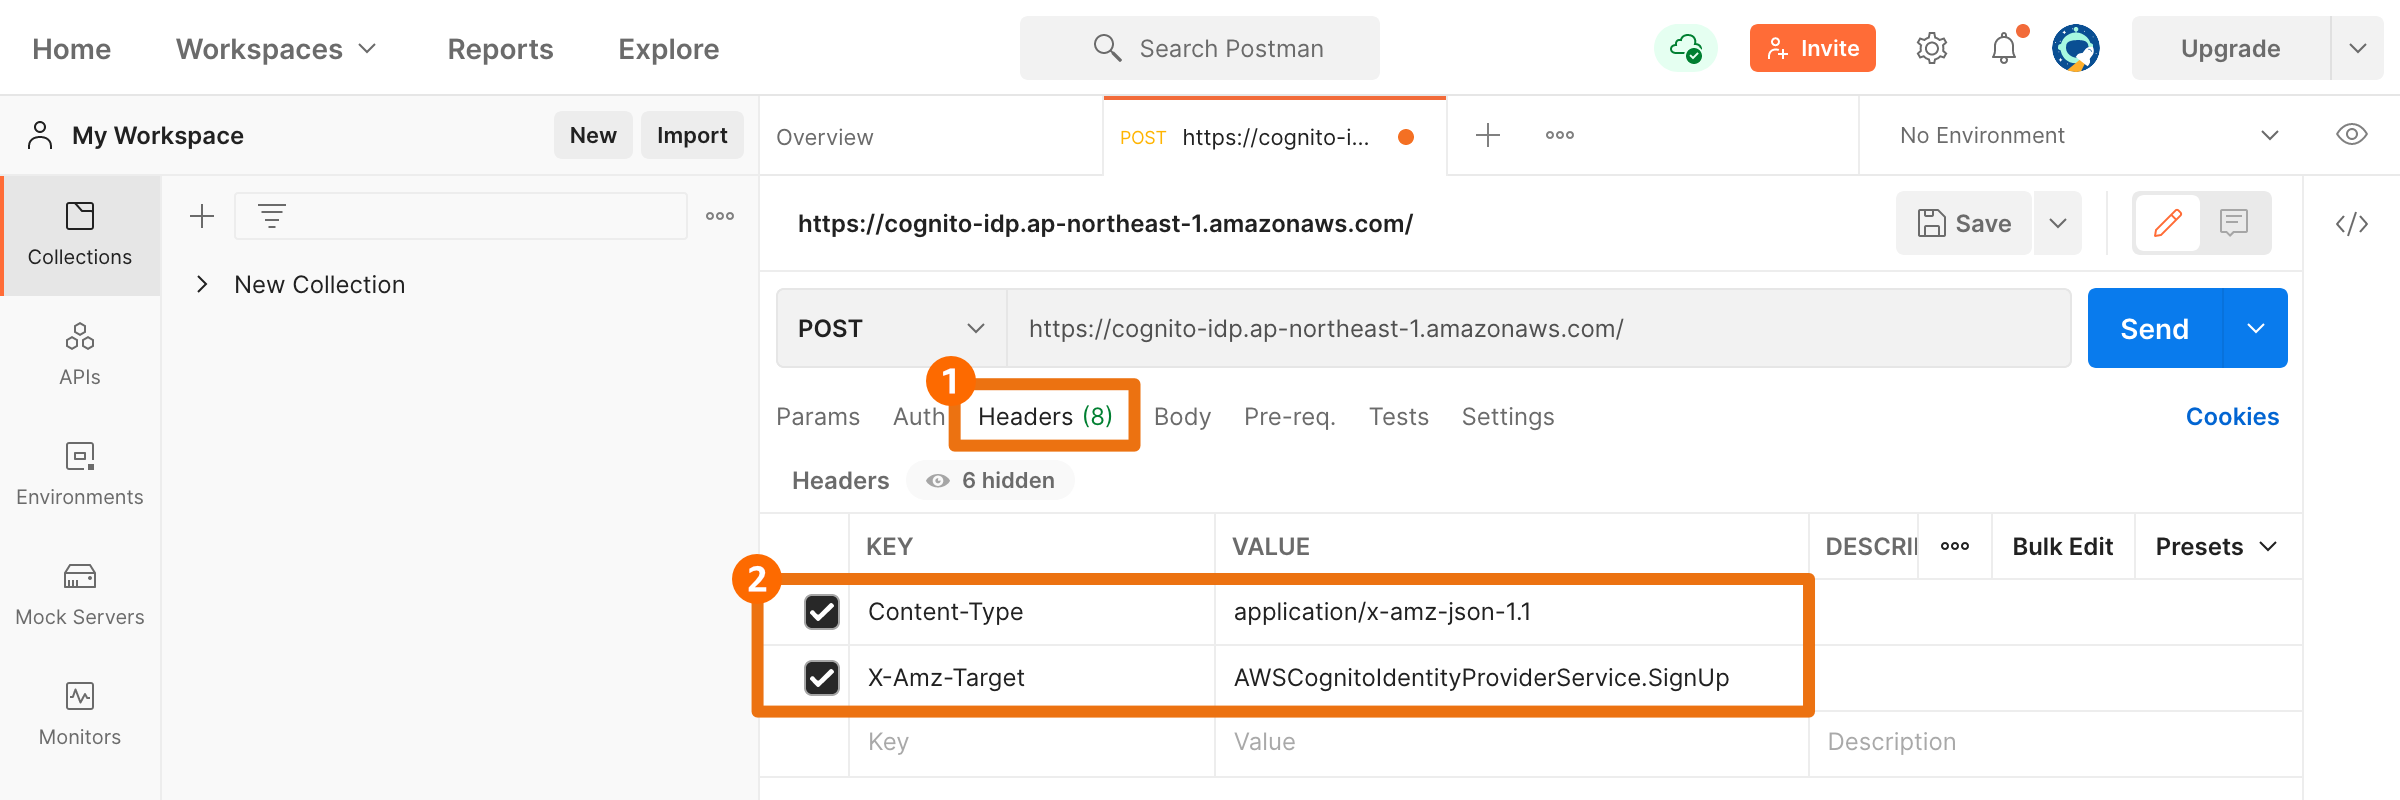Click the Upgrade button
This screenshot has height=800, width=2400.
click(2231, 48)
